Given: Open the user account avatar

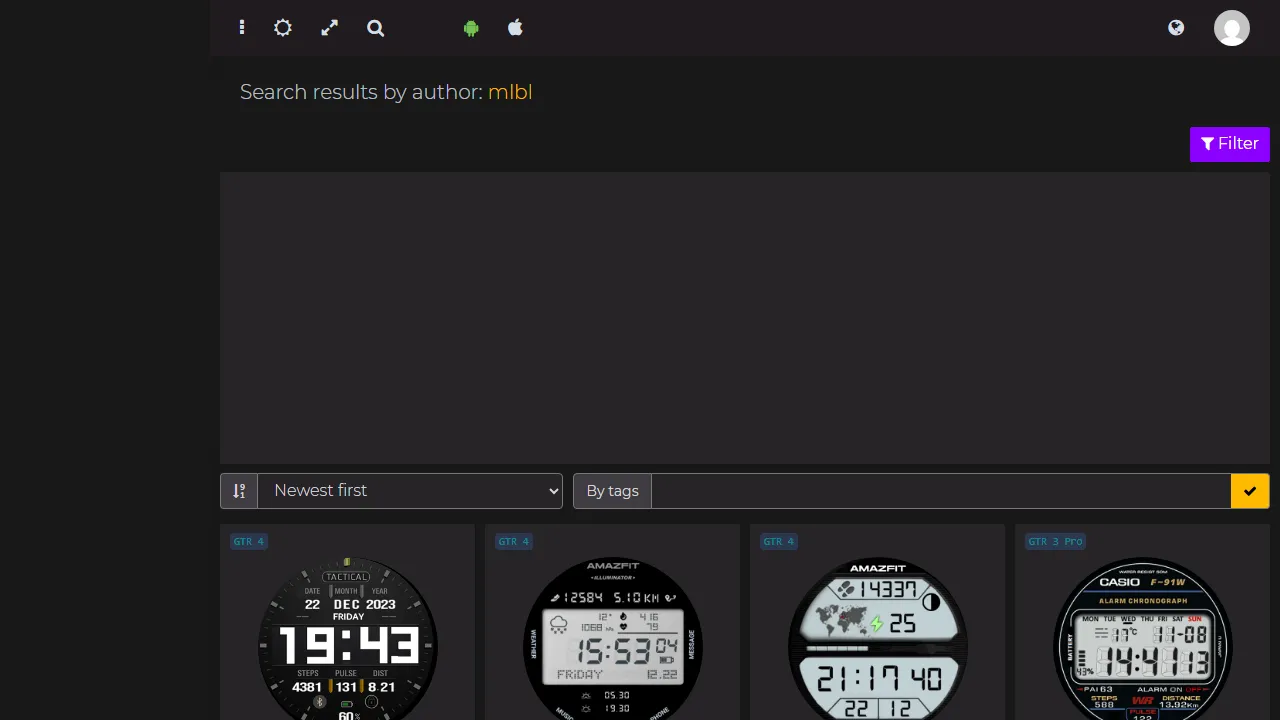Looking at the screenshot, I should click(x=1232, y=28).
